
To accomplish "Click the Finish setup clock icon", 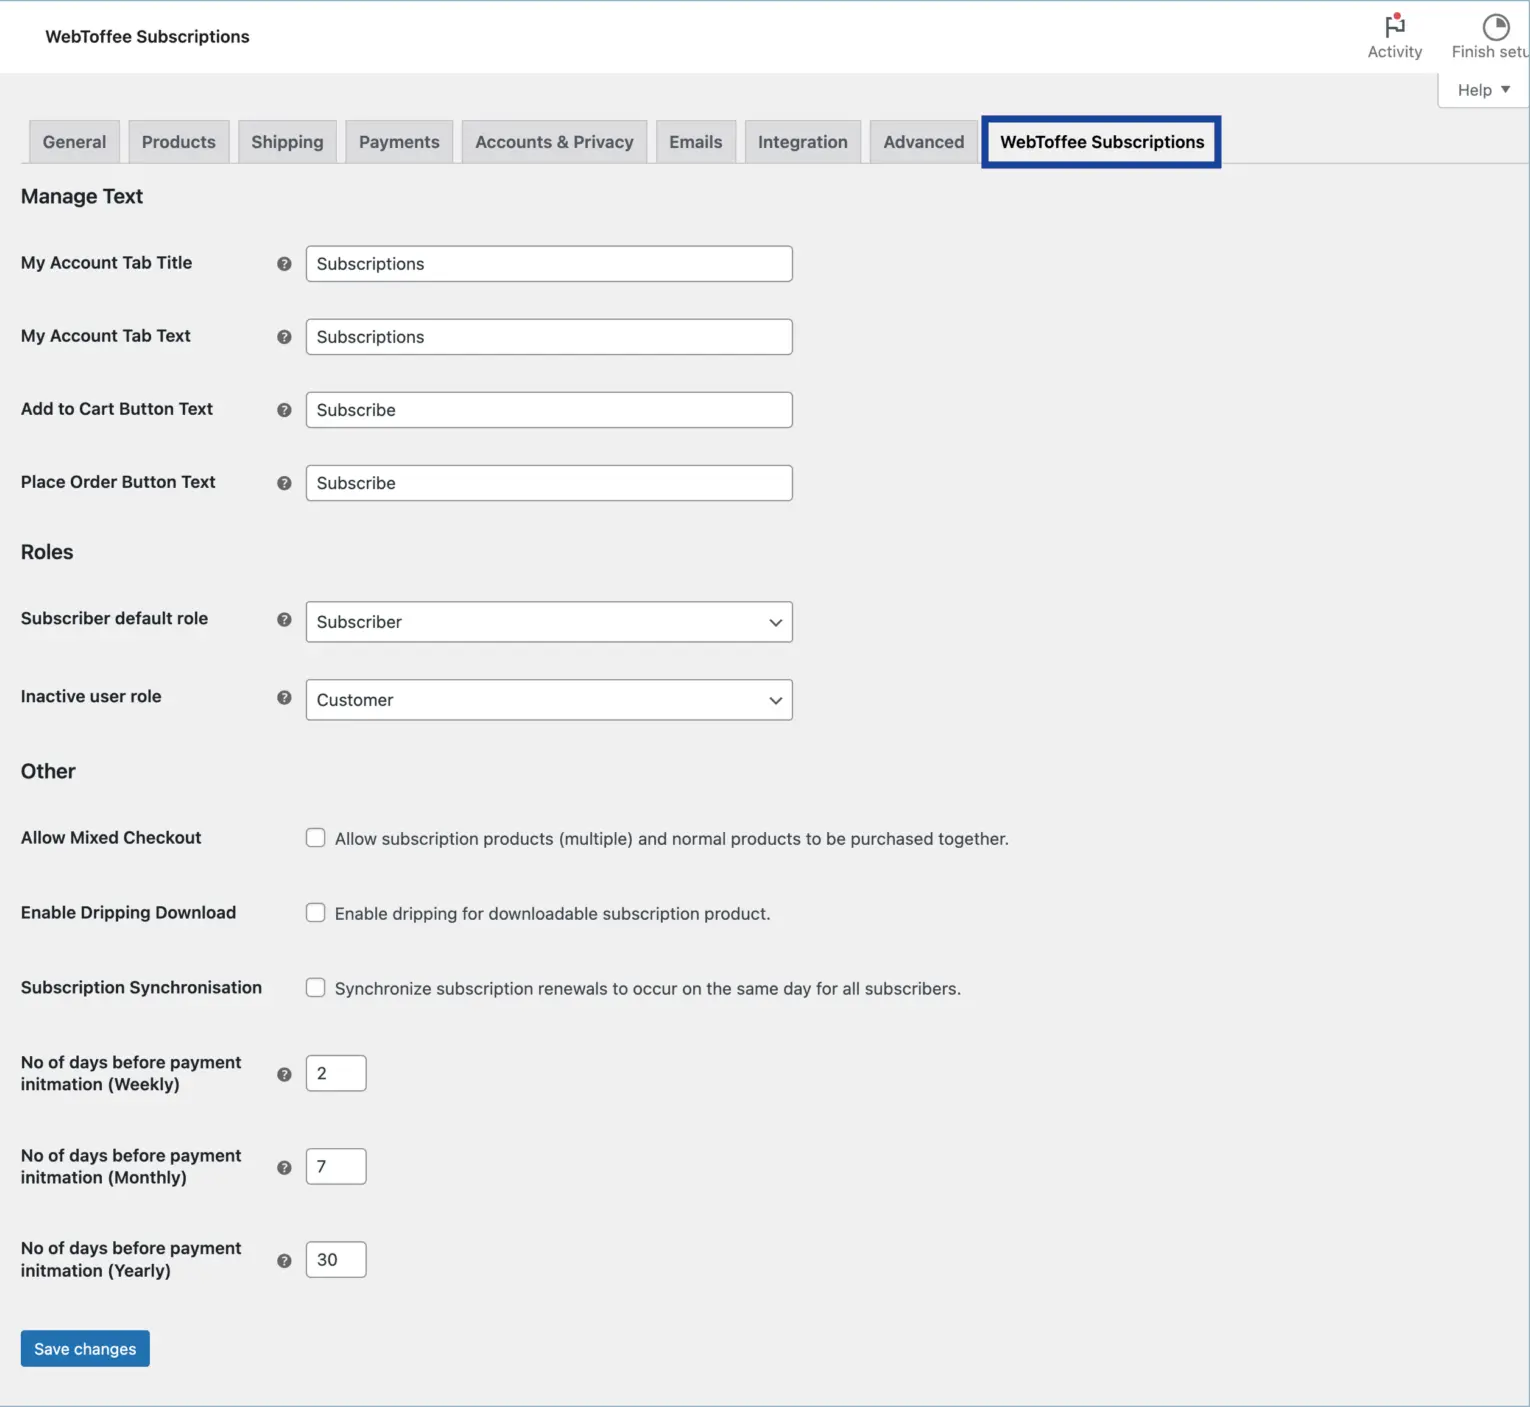I will pos(1496,26).
